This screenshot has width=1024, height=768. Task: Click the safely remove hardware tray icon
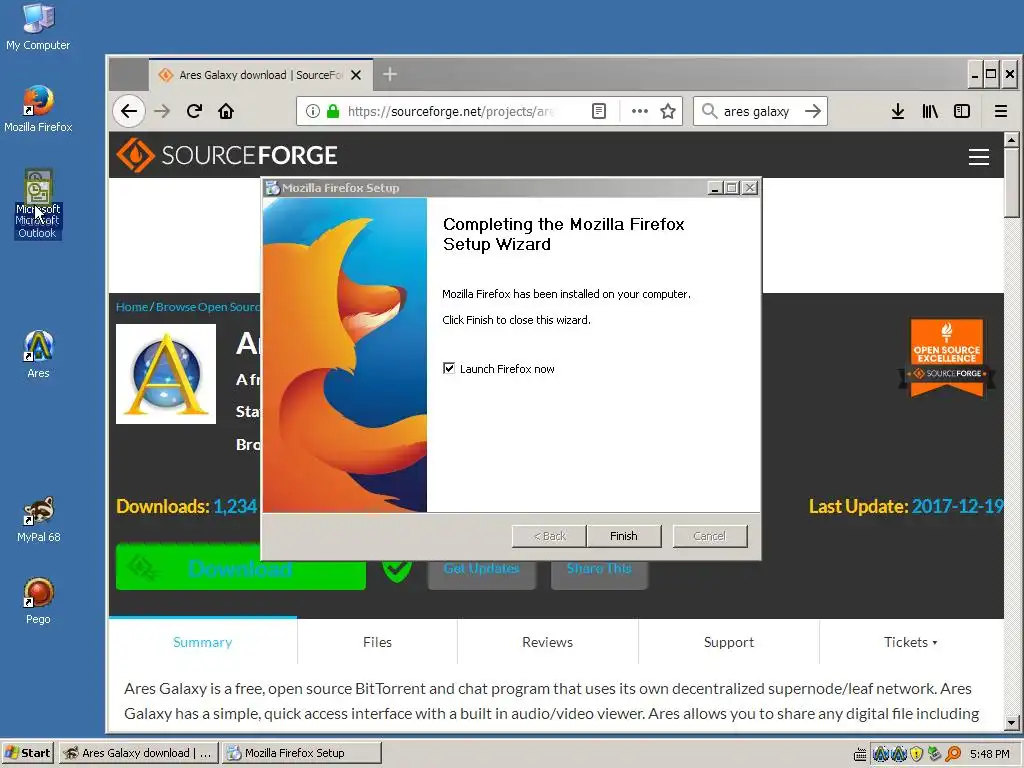coord(935,754)
